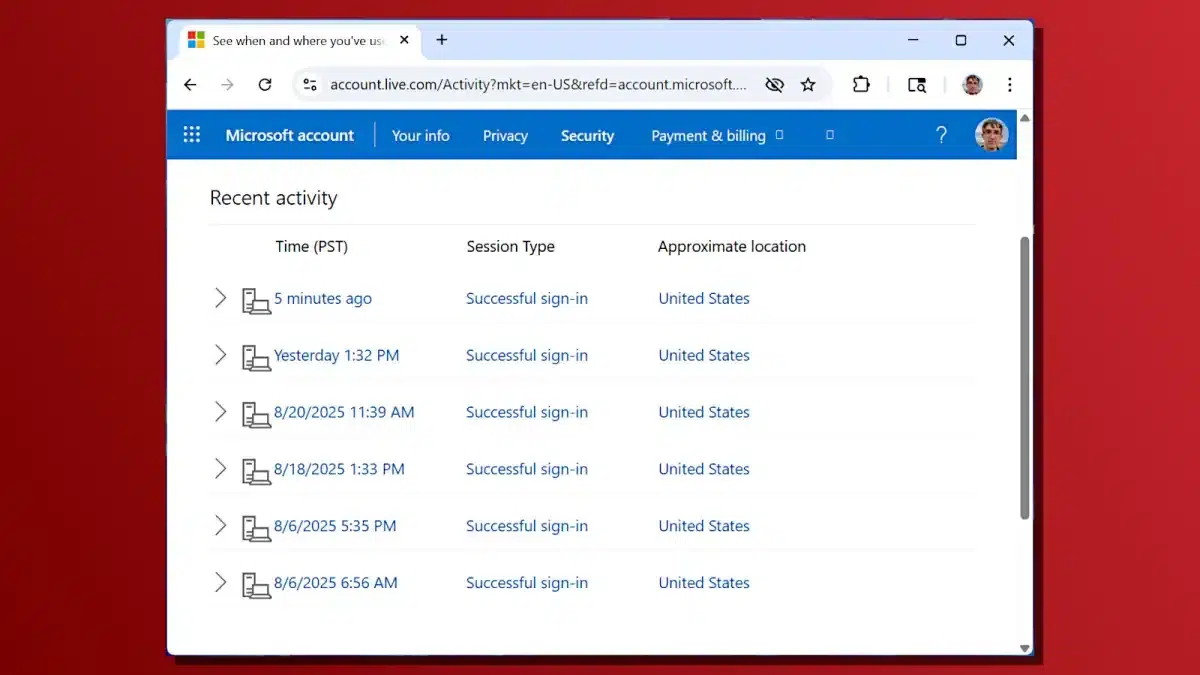Click the Chrome profile avatar
The width and height of the screenshot is (1200, 675).
point(971,85)
